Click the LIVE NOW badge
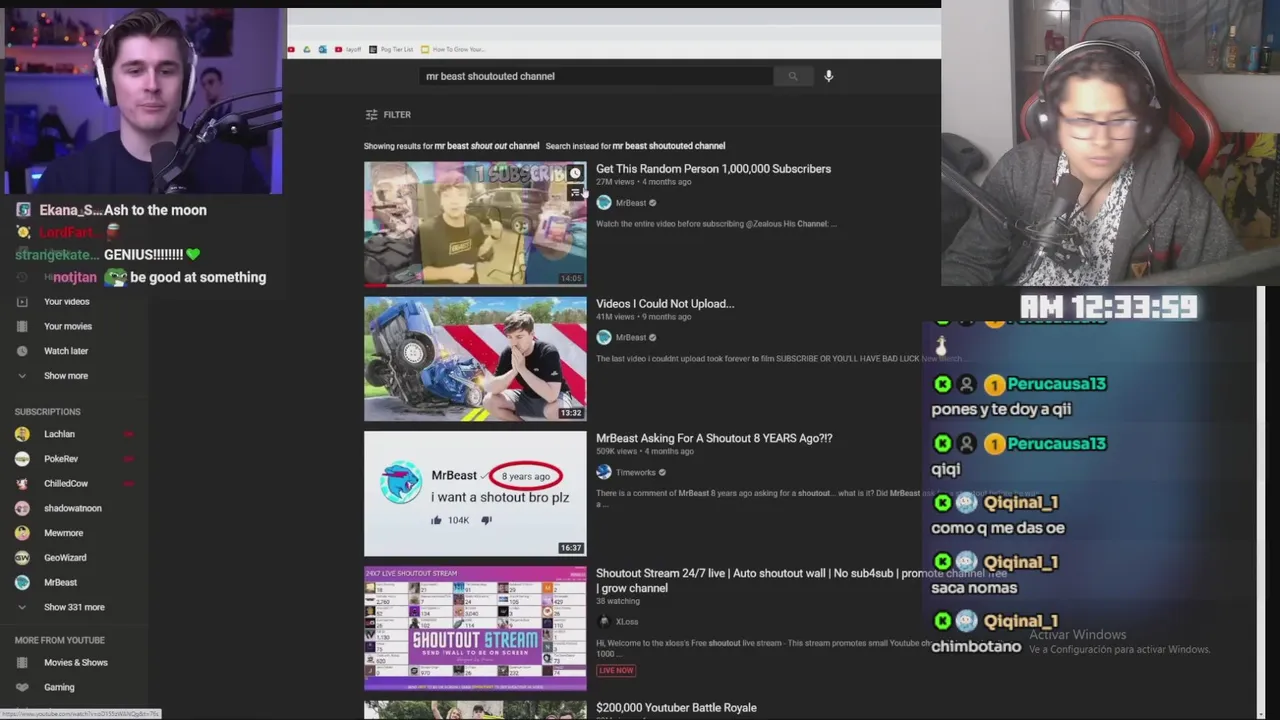The width and height of the screenshot is (1280, 720). (616, 671)
